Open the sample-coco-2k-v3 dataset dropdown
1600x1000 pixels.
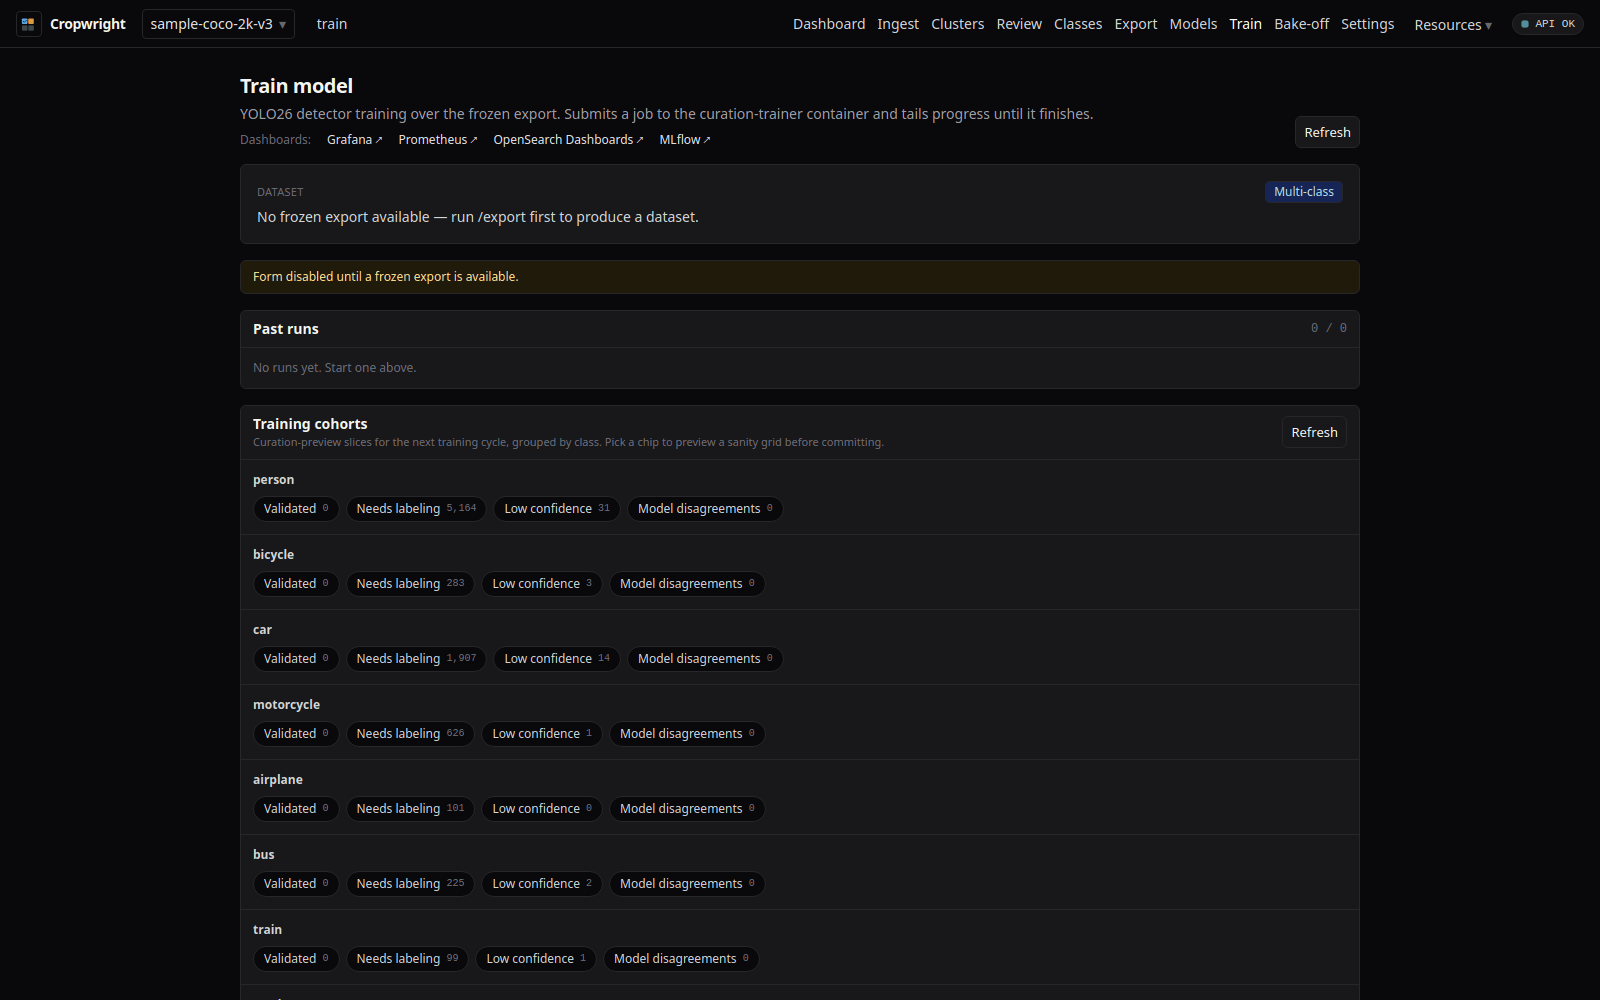(218, 24)
